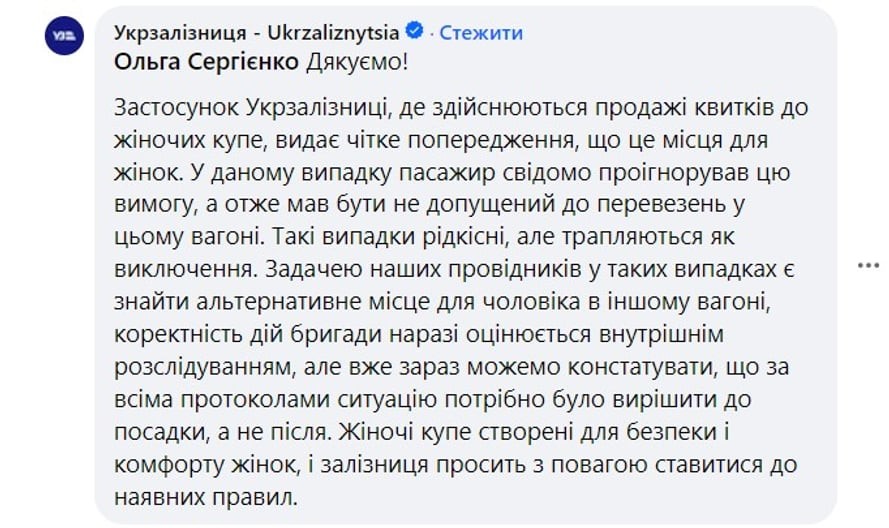Click the phrase "комфорту жінок"

(206, 464)
